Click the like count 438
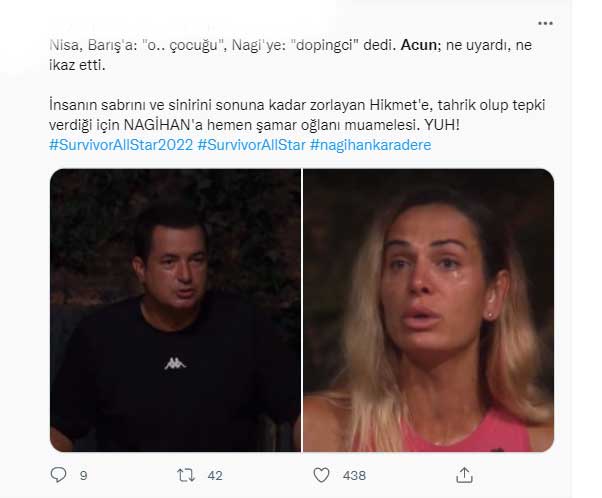Viewport: 602px width, 498px height. click(x=354, y=476)
